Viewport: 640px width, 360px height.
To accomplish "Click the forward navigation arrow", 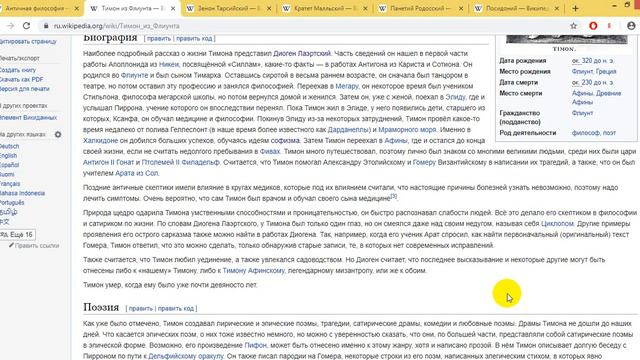I will coord(11,26).
